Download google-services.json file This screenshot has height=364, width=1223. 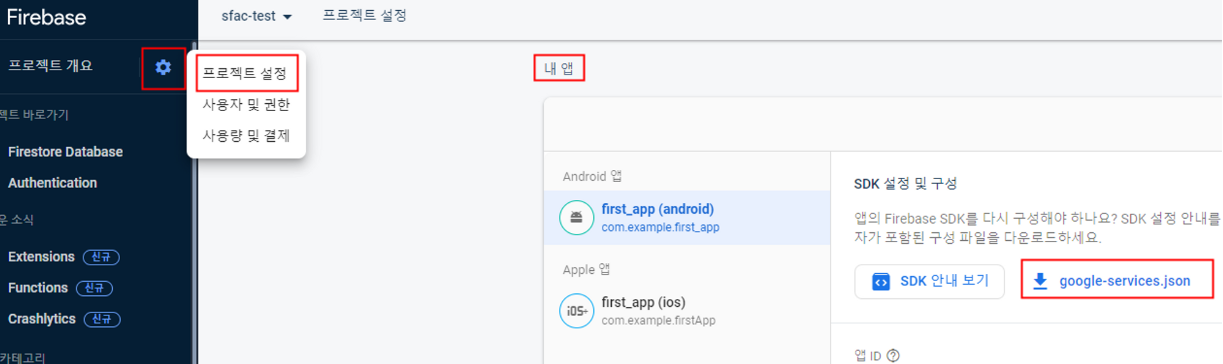point(1116,281)
